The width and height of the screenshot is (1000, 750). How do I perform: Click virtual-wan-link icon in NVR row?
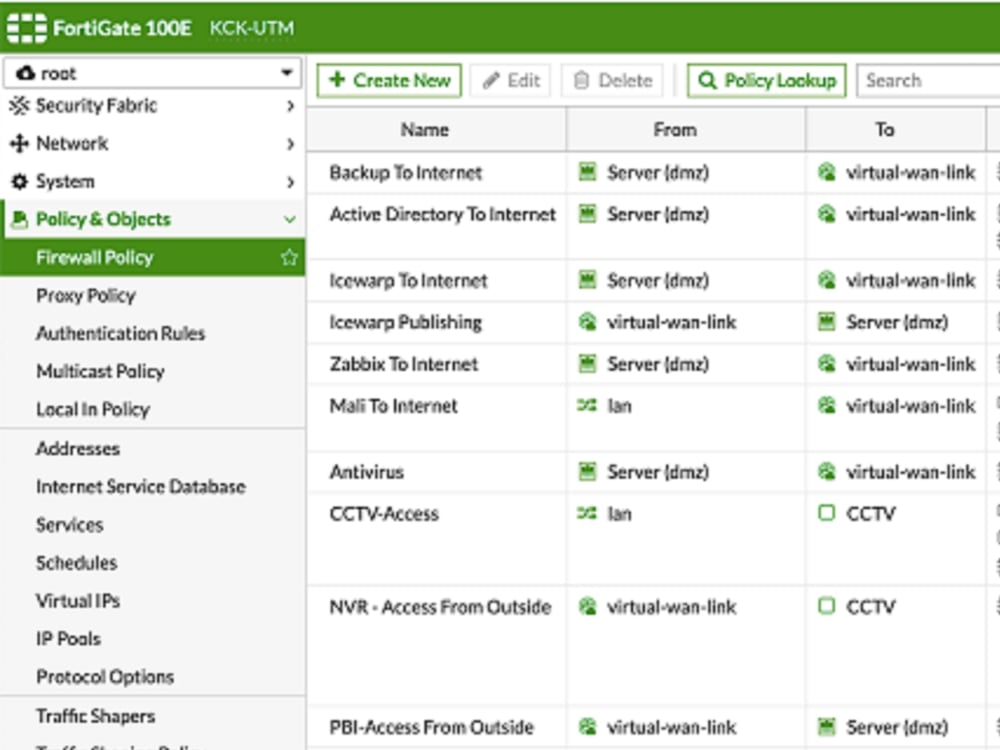[x=587, y=607]
